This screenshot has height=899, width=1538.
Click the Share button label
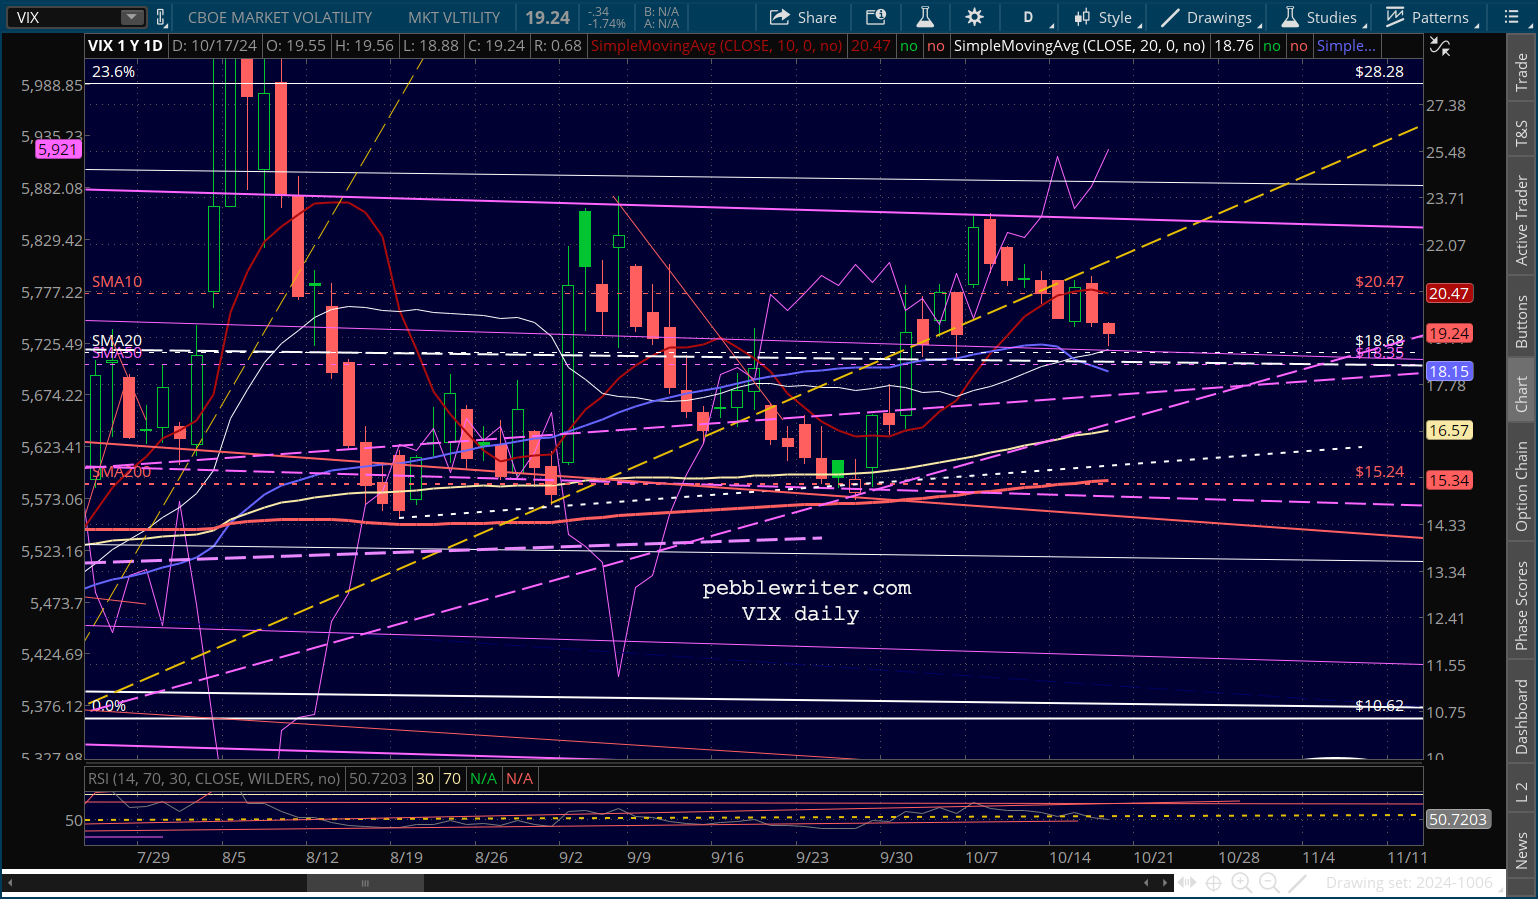pos(817,17)
